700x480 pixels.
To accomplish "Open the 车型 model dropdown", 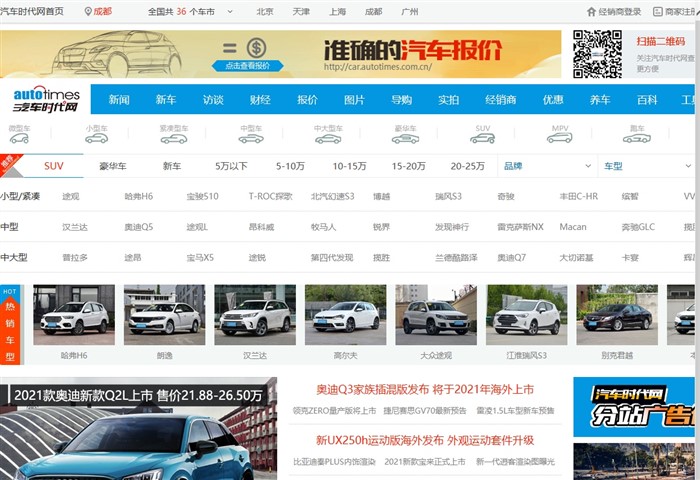I will point(646,166).
